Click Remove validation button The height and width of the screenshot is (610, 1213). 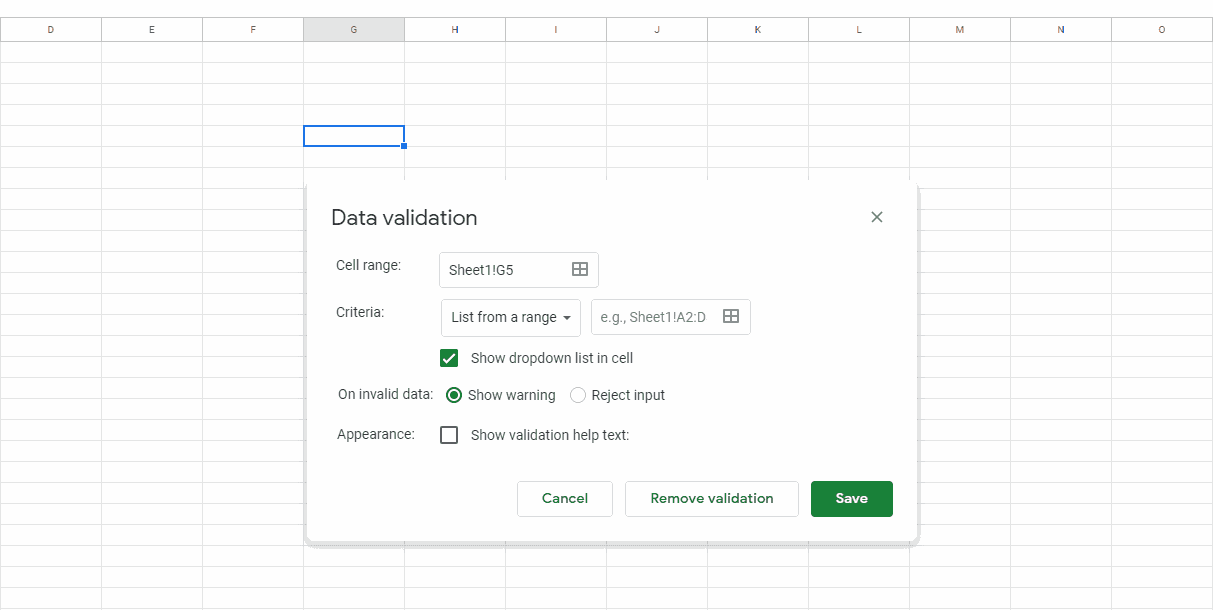pos(711,498)
